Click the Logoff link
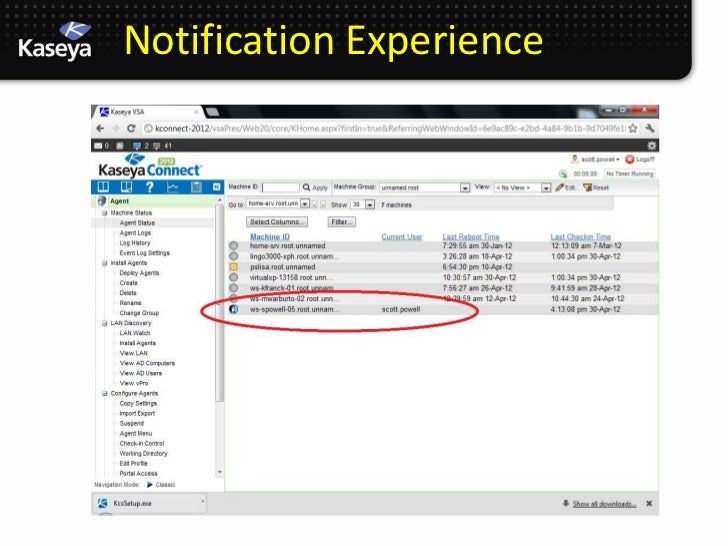This screenshot has height=546, width=728. click(x=645, y=159)
